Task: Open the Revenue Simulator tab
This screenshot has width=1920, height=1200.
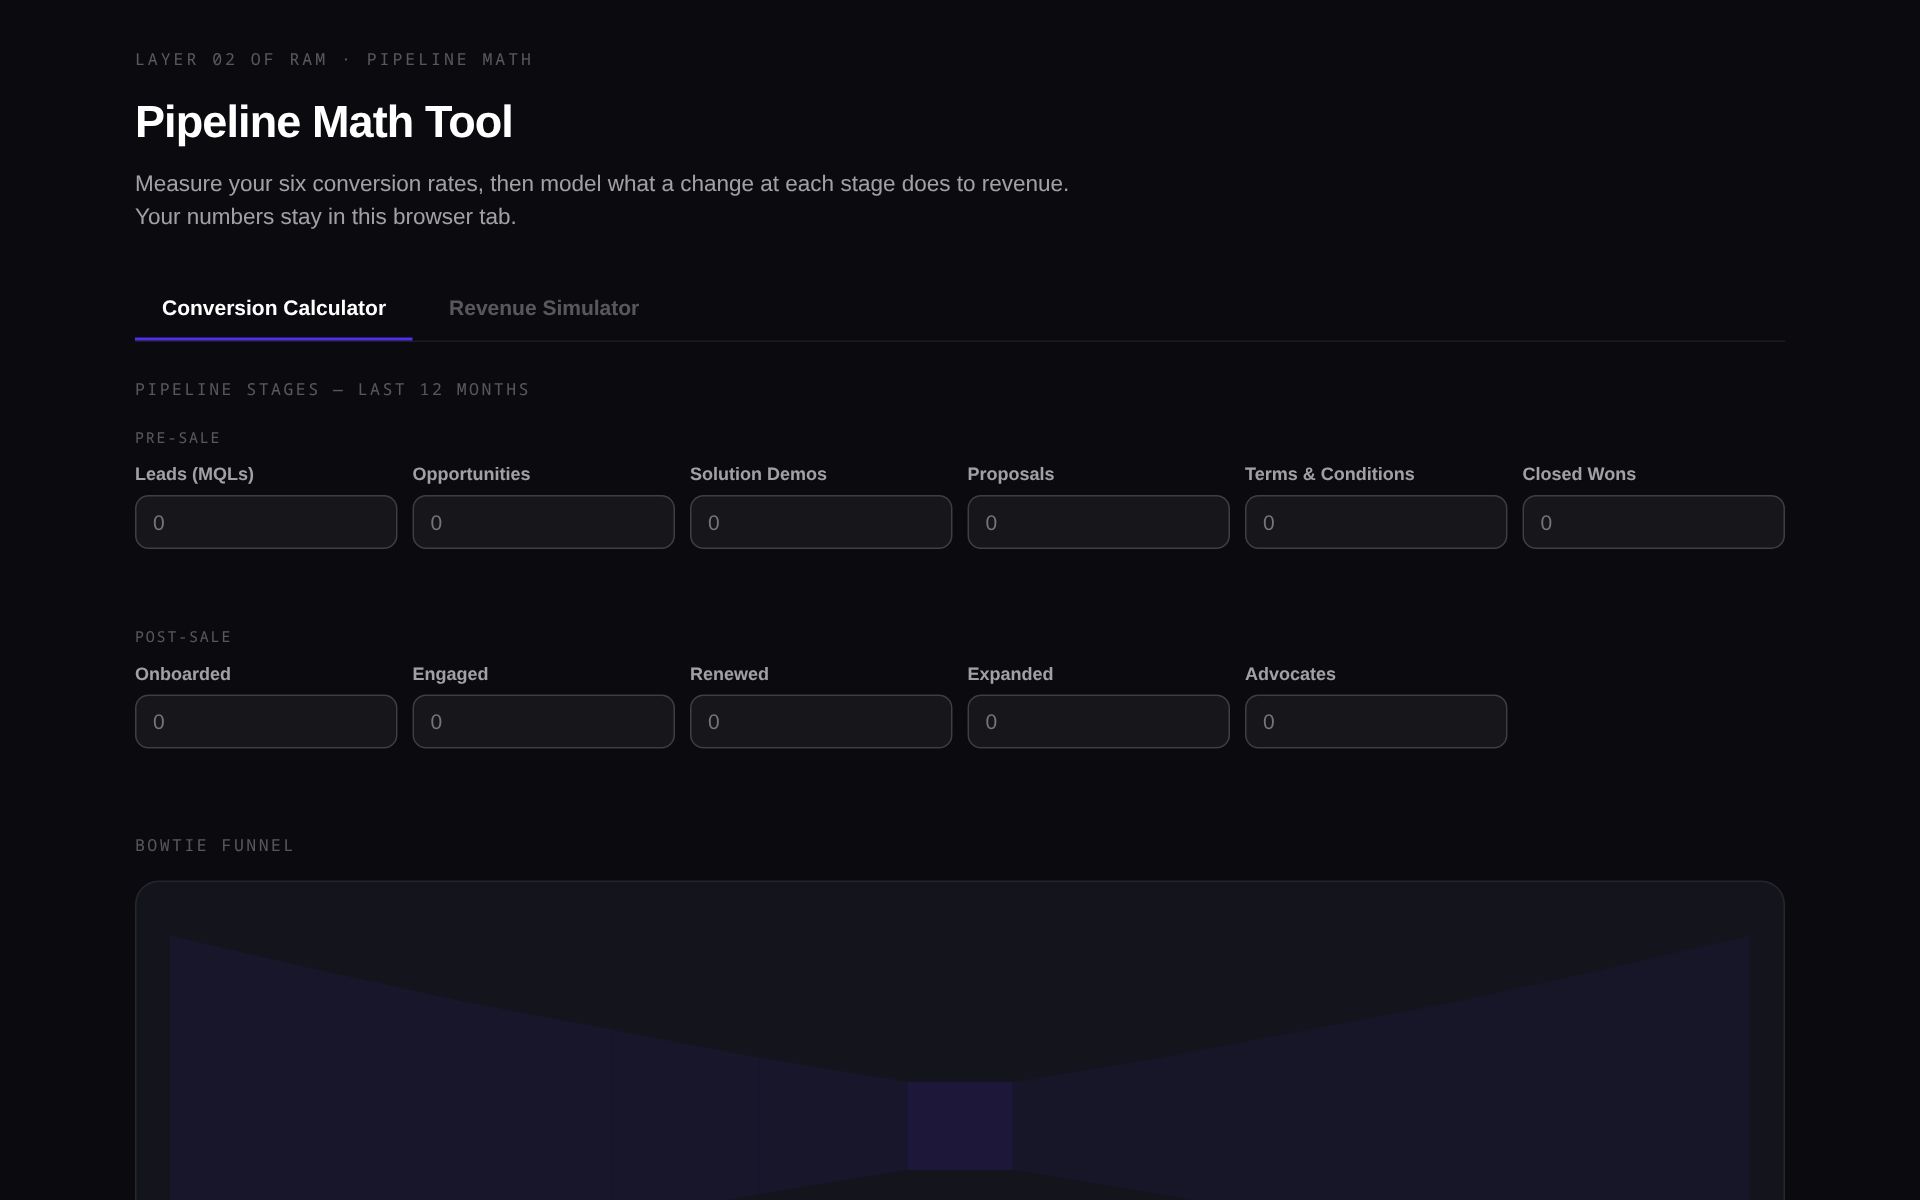Action: coord(543,308)
